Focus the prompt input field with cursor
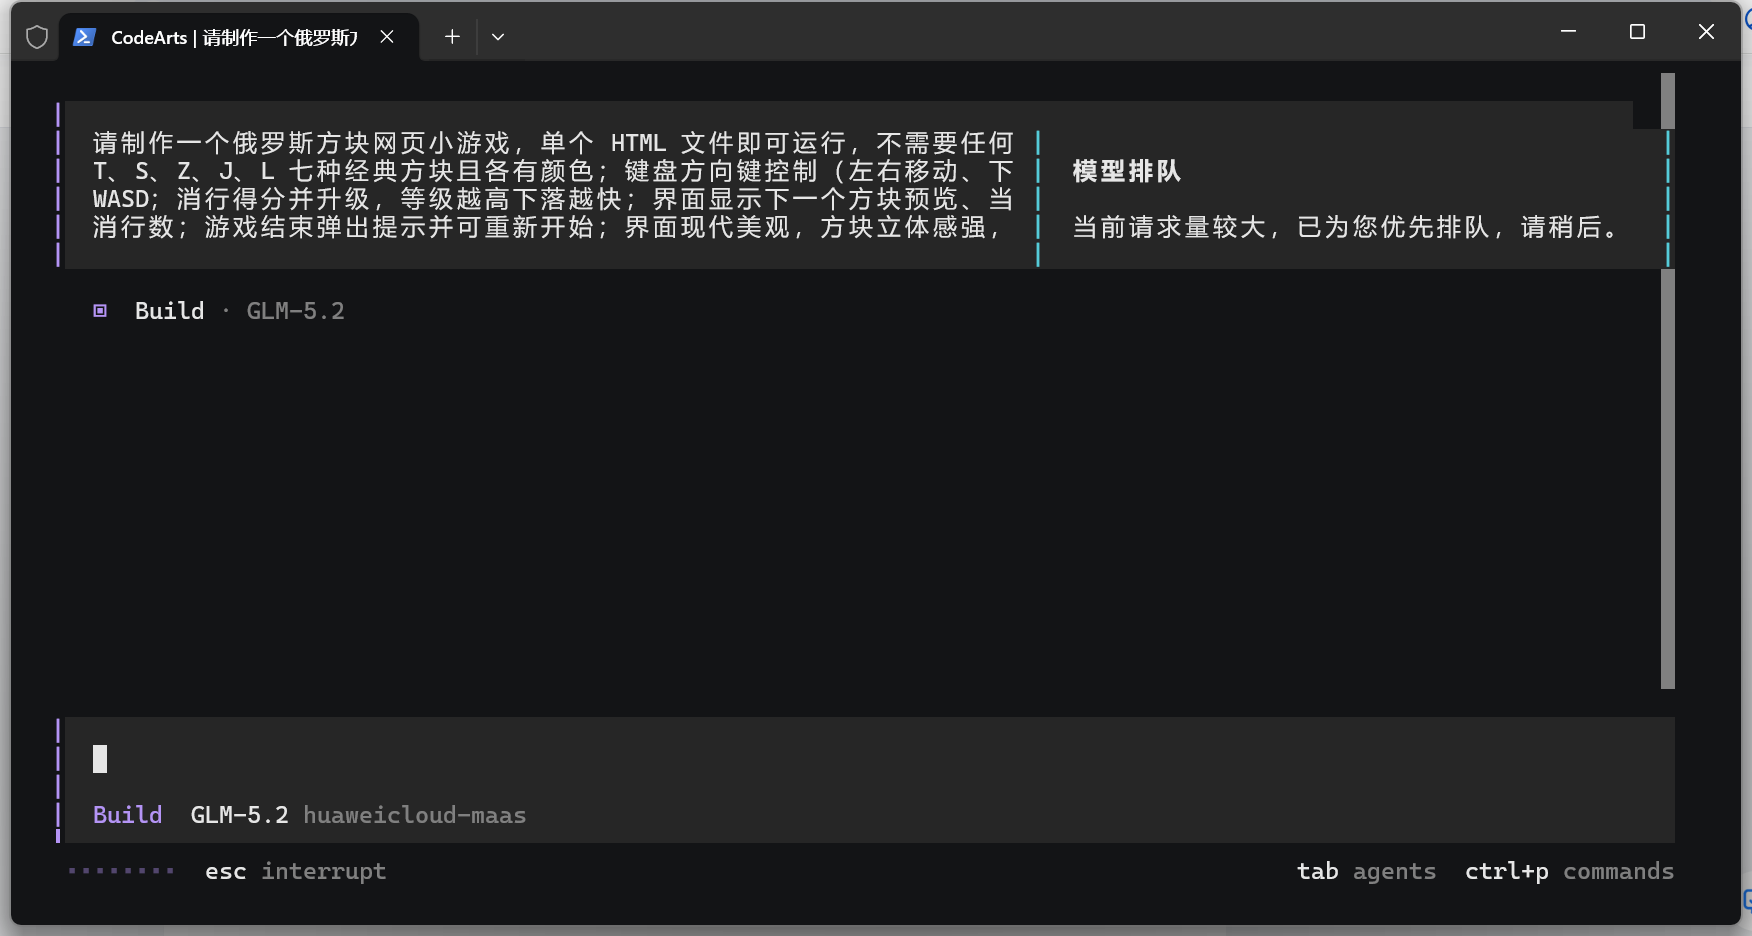The width and height of the screenshot is (1752, 936). pyautogui.click(x=867, y=759)
